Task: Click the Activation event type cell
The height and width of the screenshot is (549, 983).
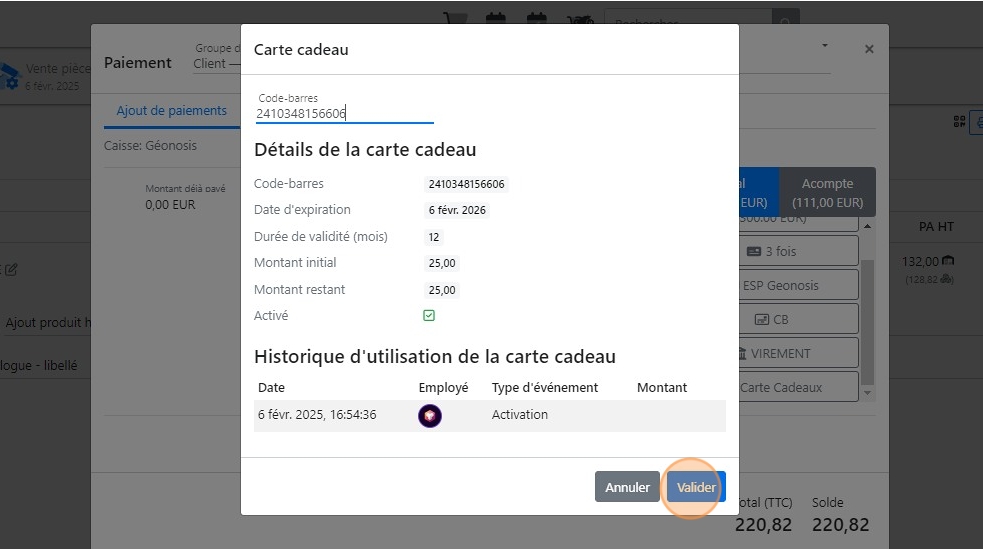Action: point(520,415)
